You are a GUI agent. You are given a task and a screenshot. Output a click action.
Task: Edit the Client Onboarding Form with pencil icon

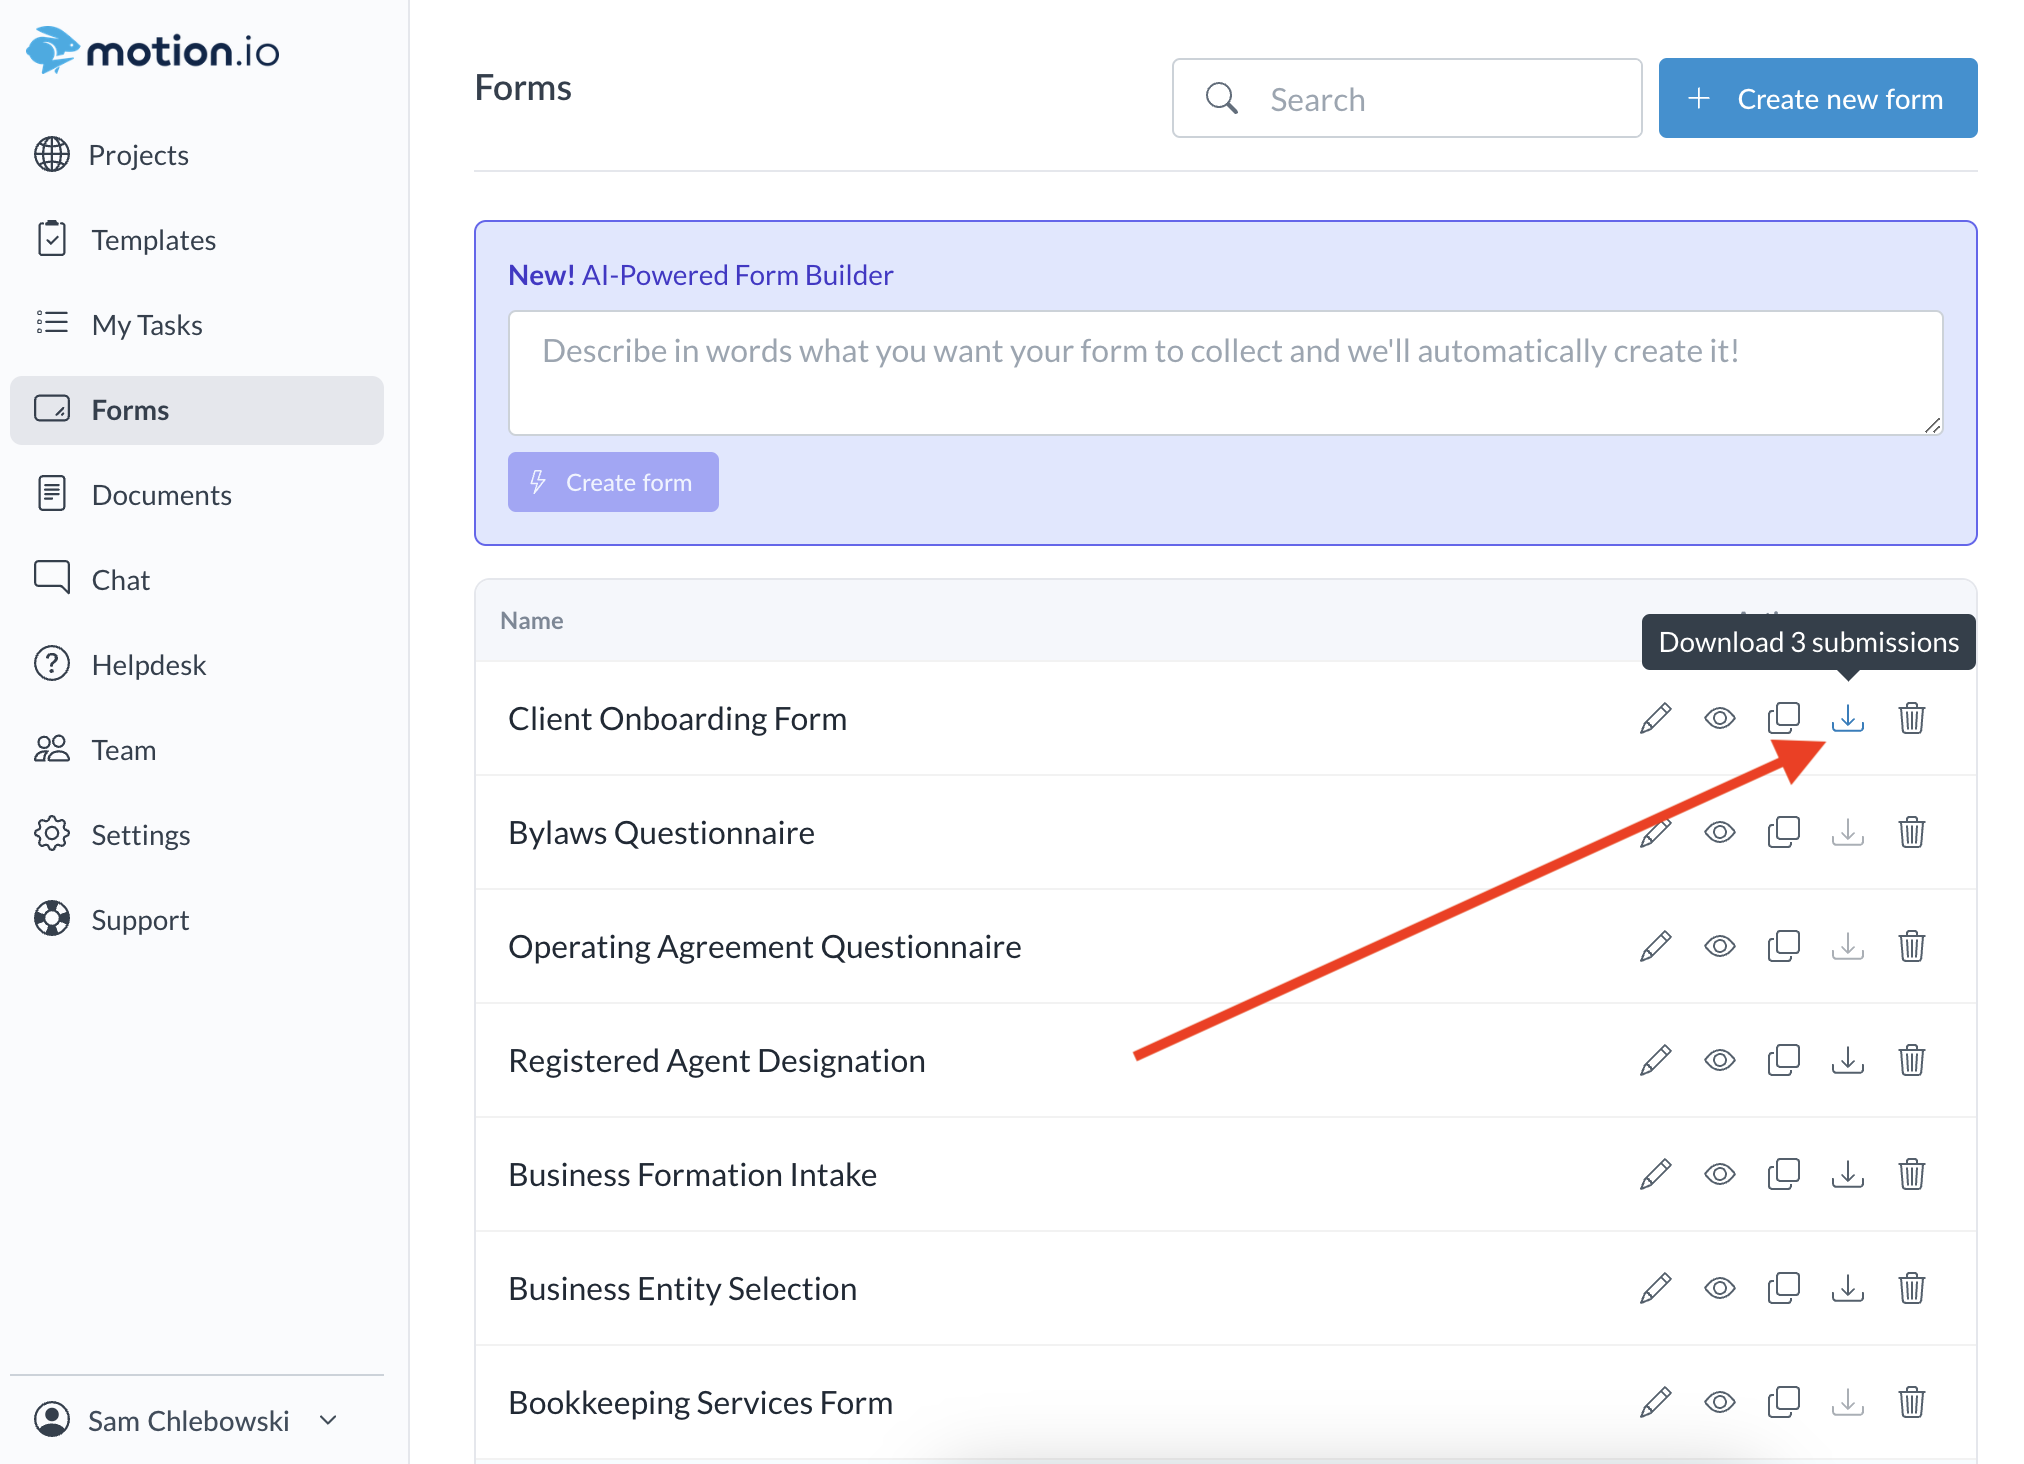click(x=1655, y=718)
